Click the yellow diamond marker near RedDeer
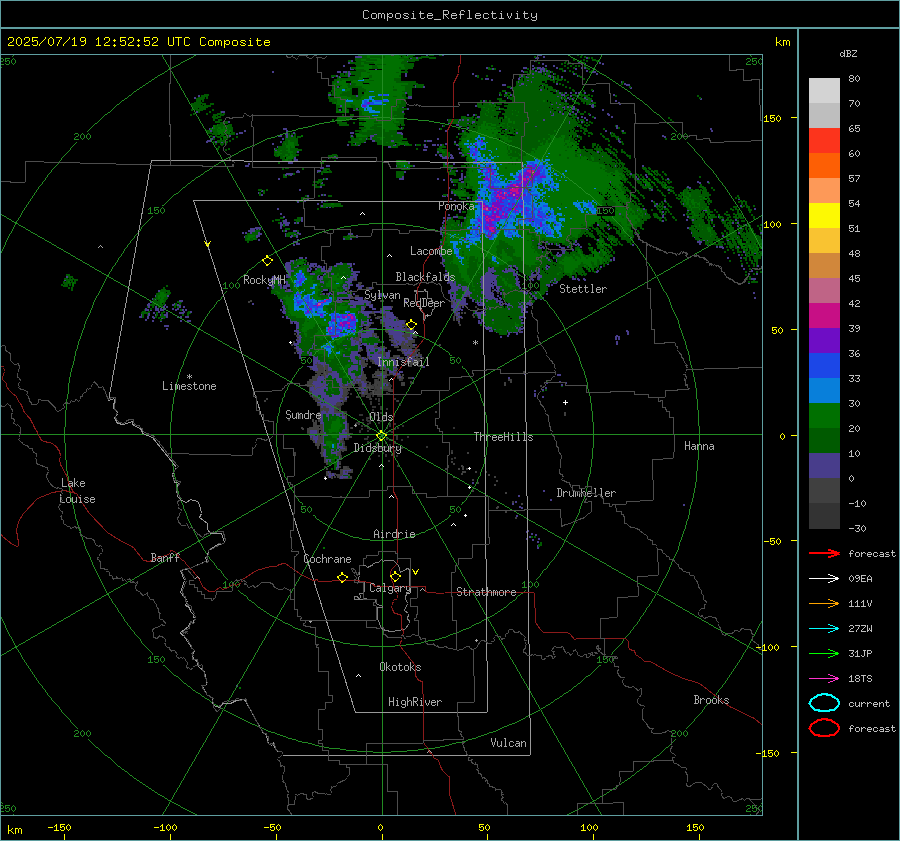This screenshot has width=900, height=841. click(411, 325)
